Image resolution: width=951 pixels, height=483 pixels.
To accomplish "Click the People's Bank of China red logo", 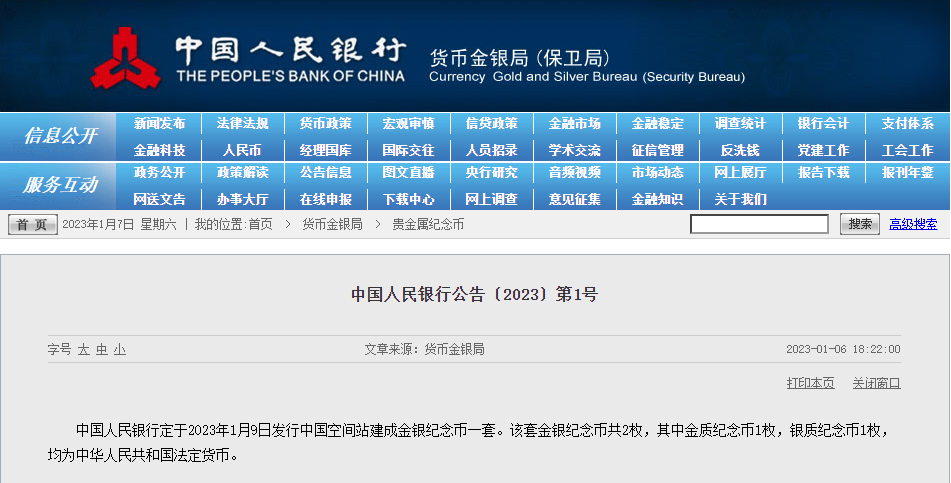I will click(126, 58).
